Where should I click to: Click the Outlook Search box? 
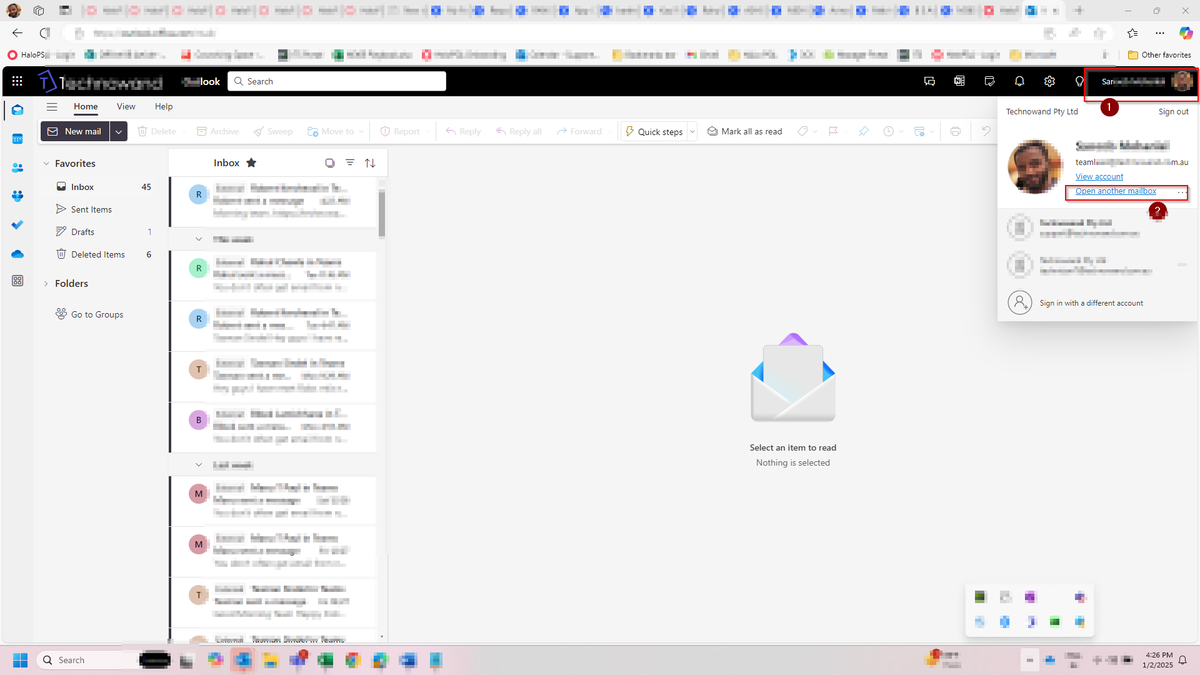(x=337, y=81)
